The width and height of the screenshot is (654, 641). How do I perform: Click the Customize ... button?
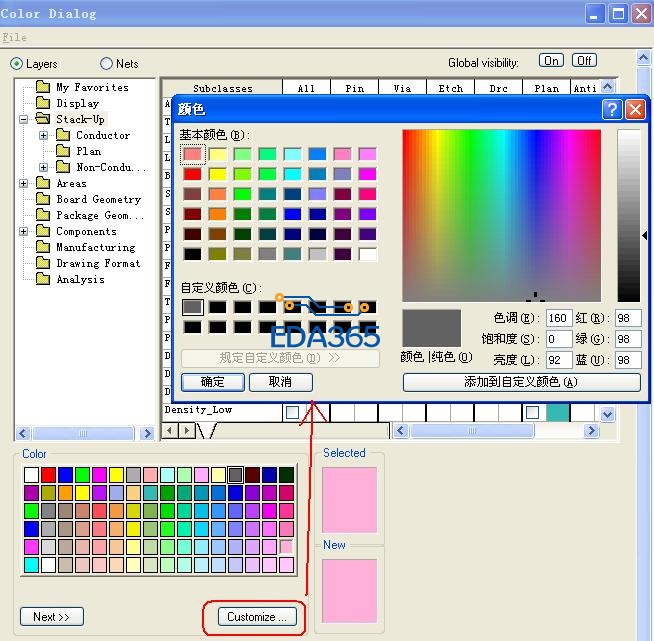[256, 616]
